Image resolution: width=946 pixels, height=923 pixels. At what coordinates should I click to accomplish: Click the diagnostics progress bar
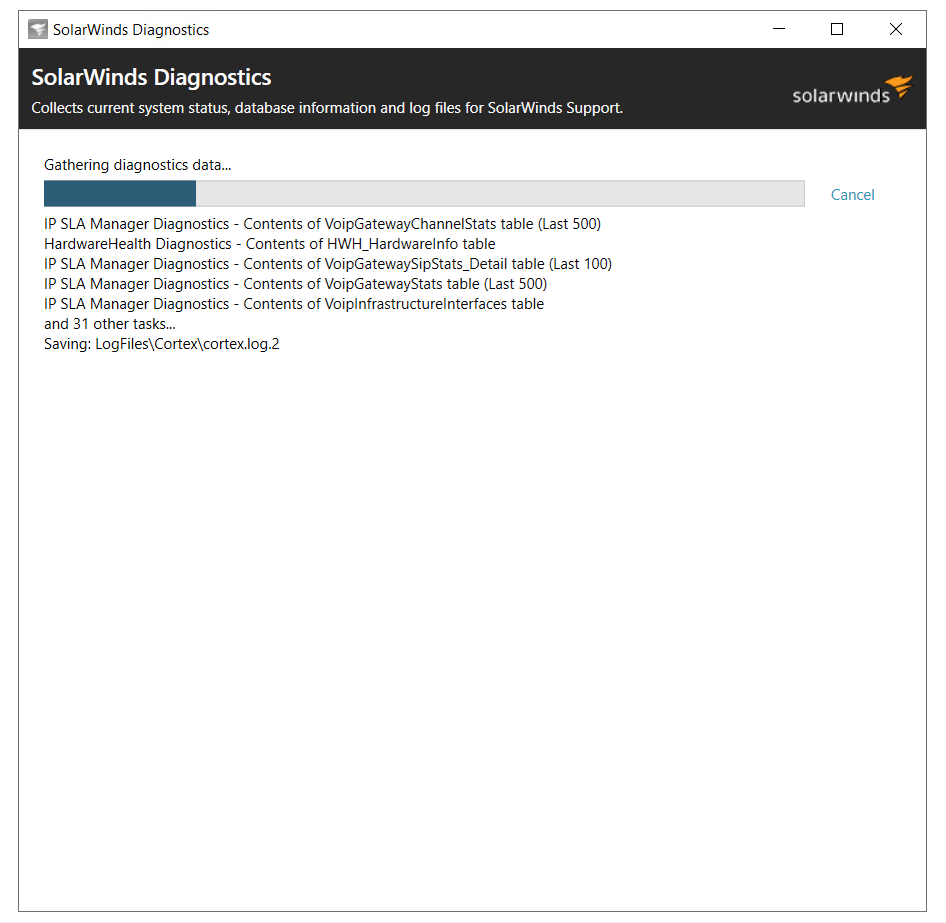tap(424, 194)
